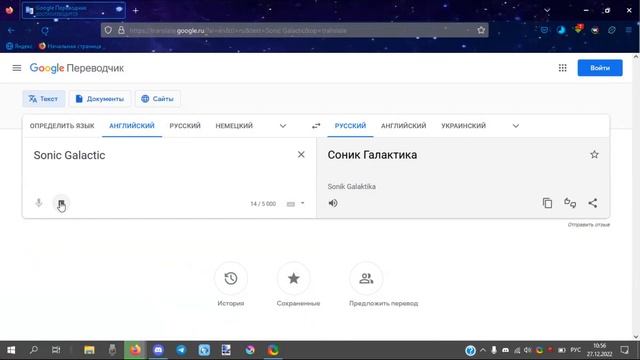Go back in the browser
Image resolution: width=640 pixels, height=360 pixels.
(11, 31)
